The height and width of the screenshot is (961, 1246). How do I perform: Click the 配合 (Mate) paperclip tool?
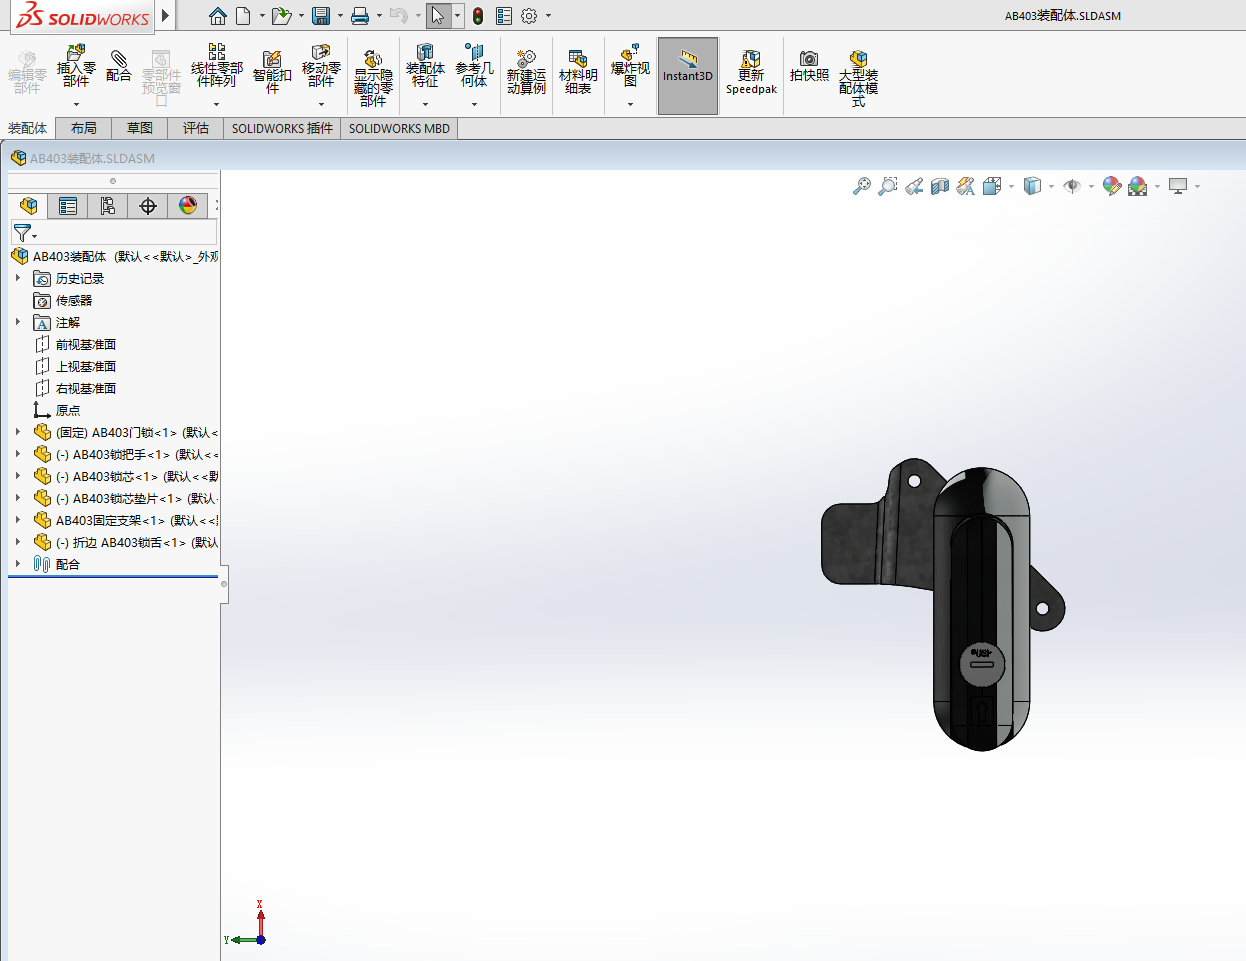119,66
